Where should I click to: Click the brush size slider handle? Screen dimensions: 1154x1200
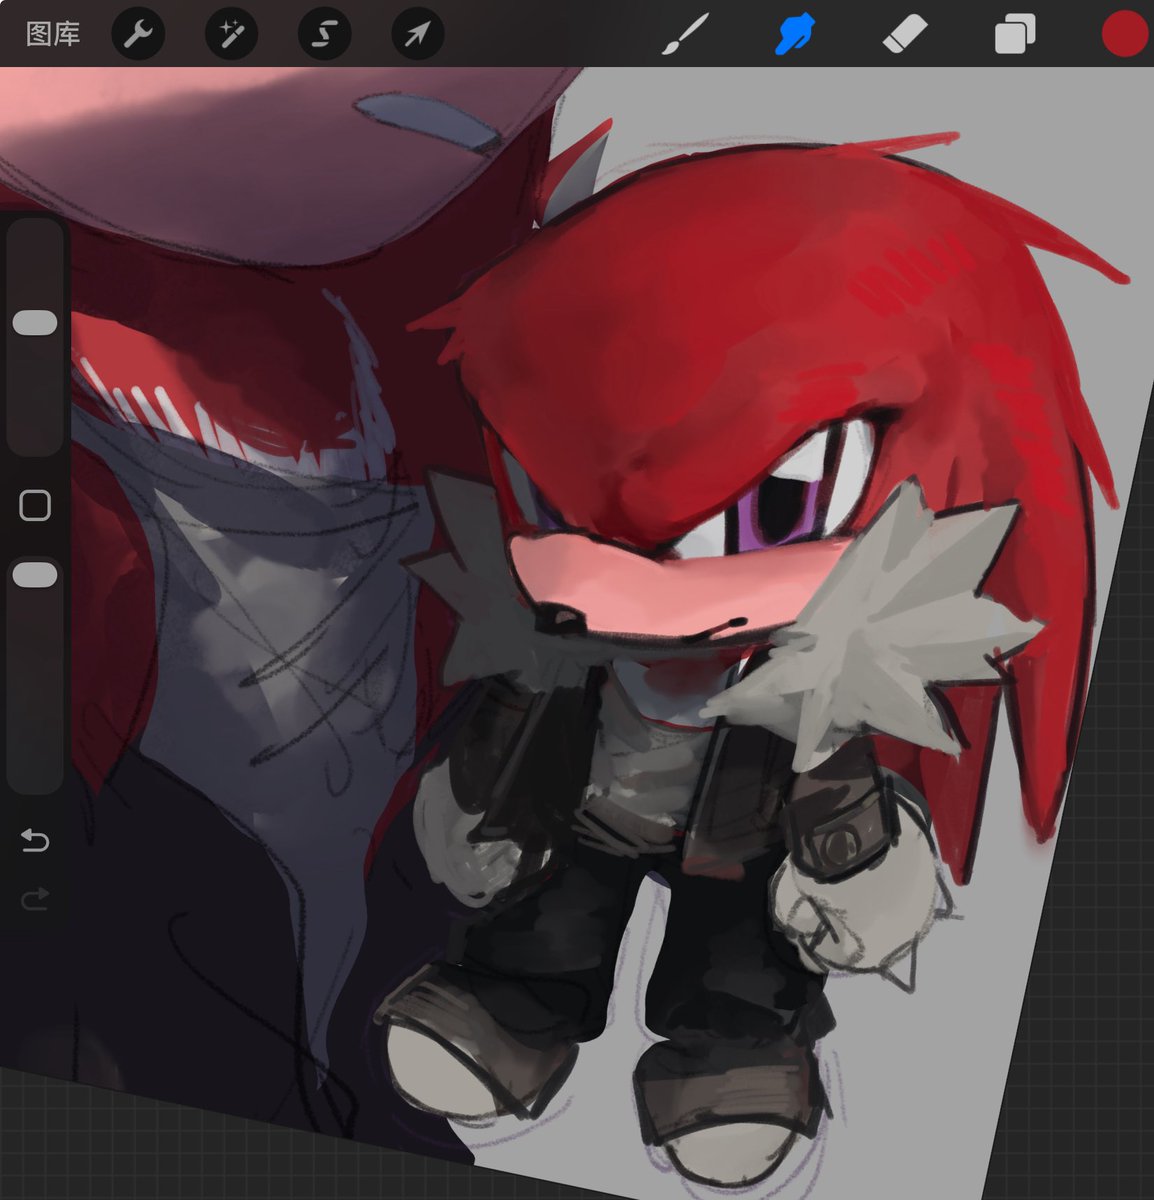tap(35, 322)
